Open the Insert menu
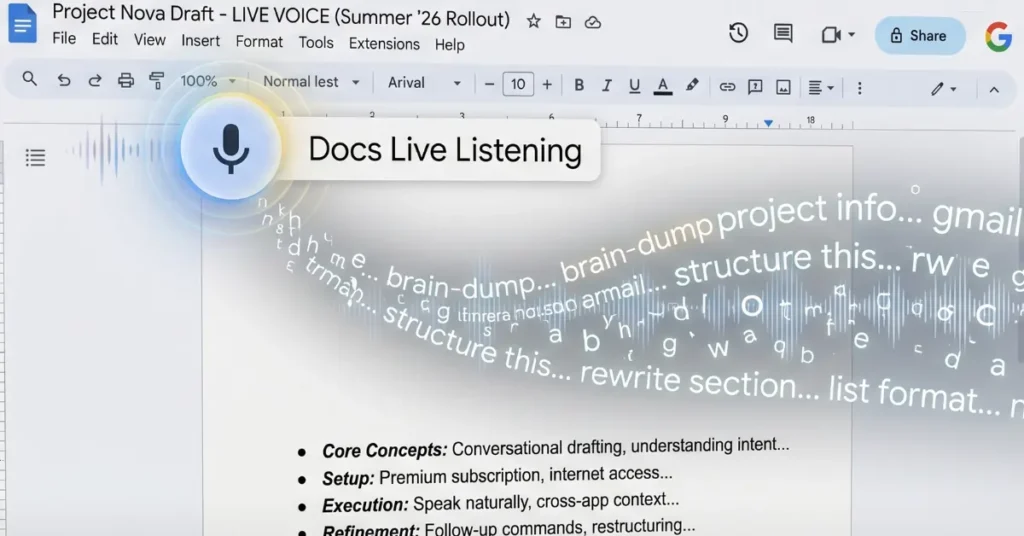Screen dimensions: 1024x536 coord(200,40)
